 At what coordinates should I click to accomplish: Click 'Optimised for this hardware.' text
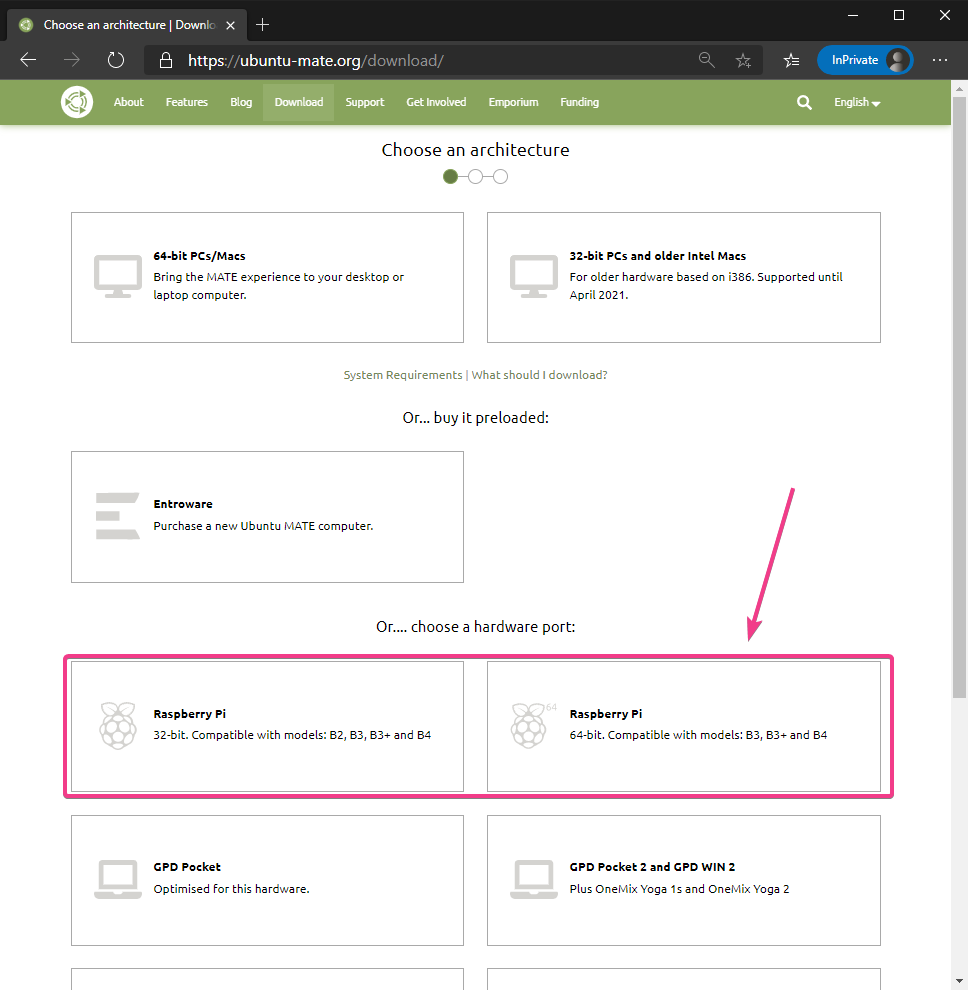tap(231, 889)
